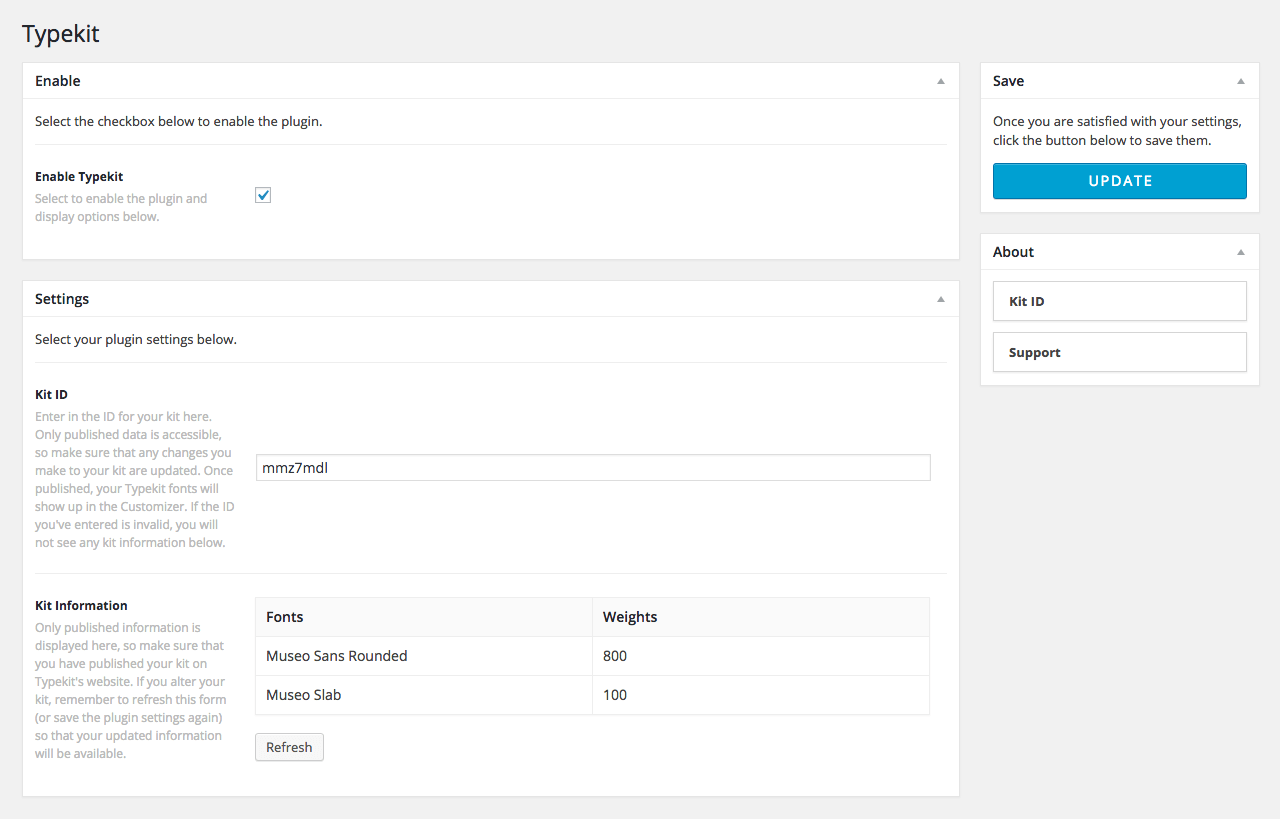Click the Save panel title
Screen dimensions: 1280x819
tap(1008, 81)
